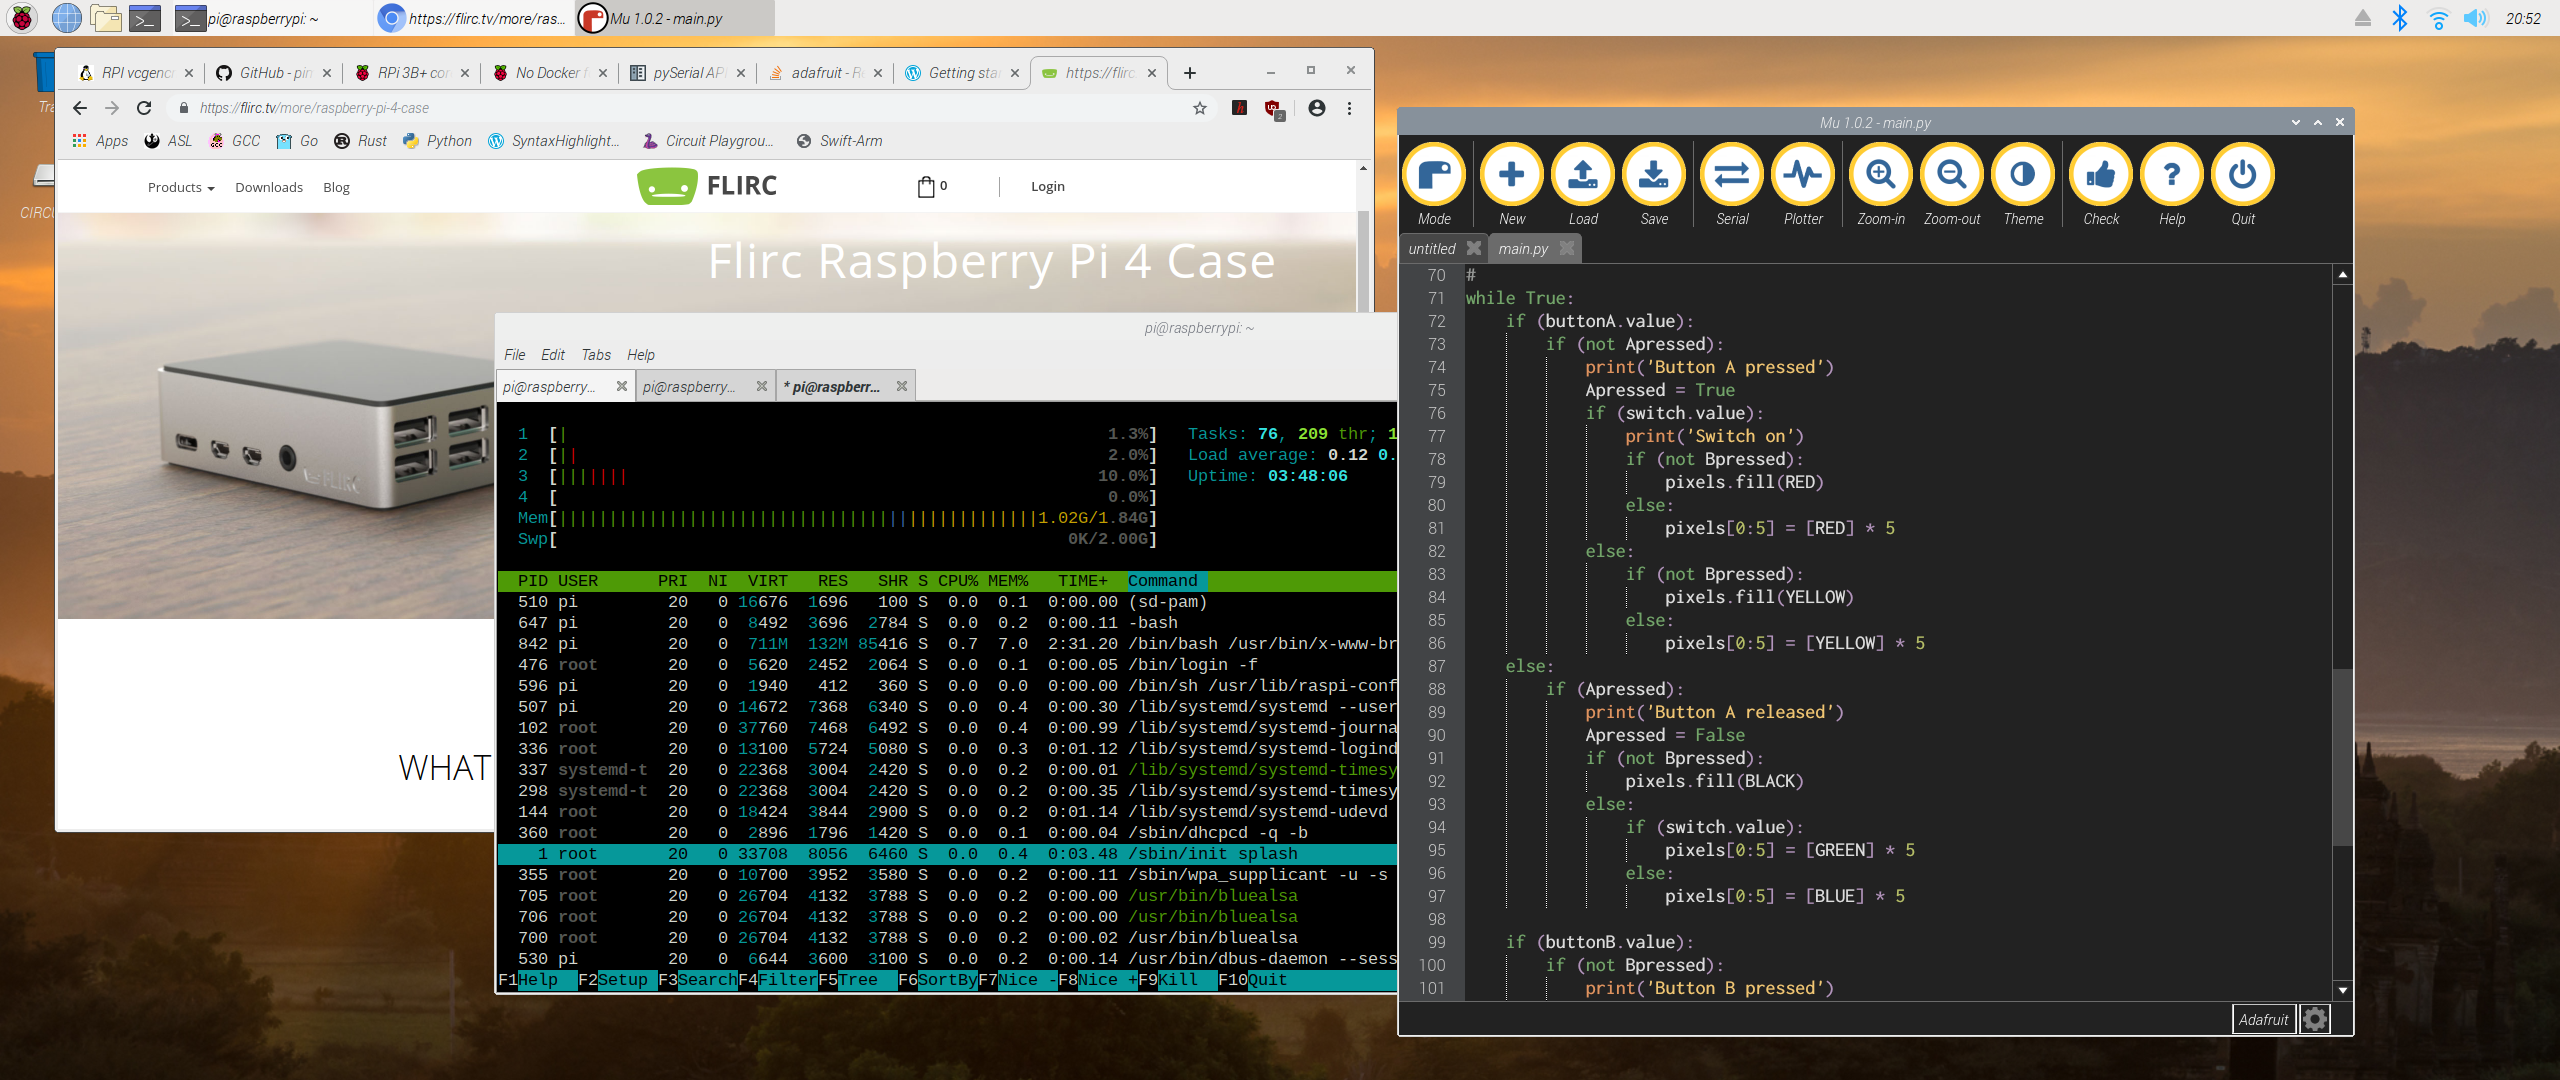Quit the Mu editor

click(x=2243, y=185)
